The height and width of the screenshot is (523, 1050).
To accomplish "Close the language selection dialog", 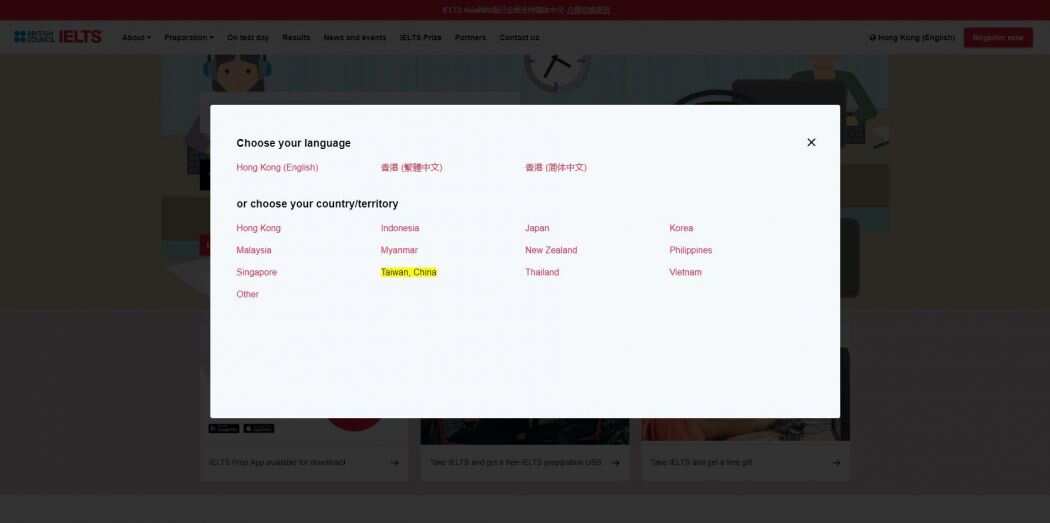I will point(811,142).
